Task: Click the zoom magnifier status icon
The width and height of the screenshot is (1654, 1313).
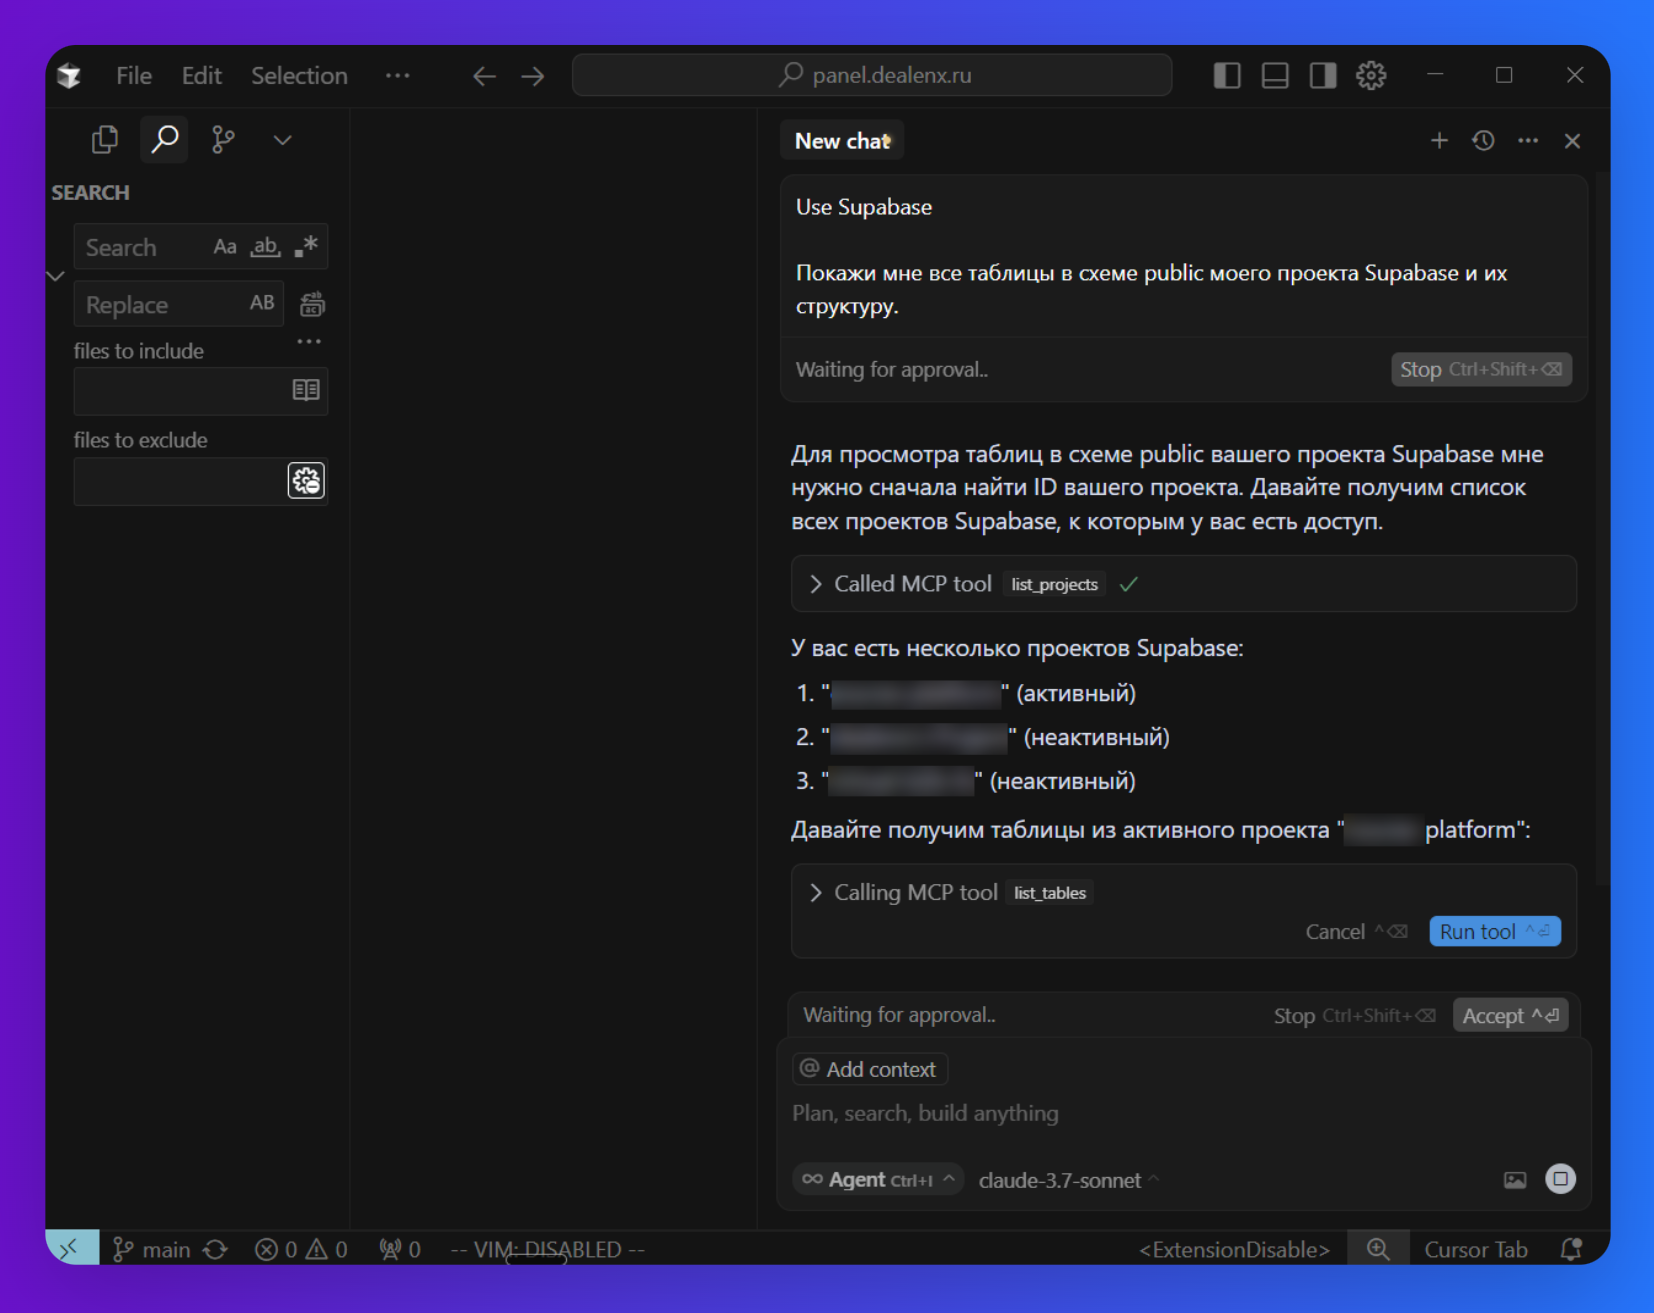Action: pyautogui.click(x=1378, y=1249)
